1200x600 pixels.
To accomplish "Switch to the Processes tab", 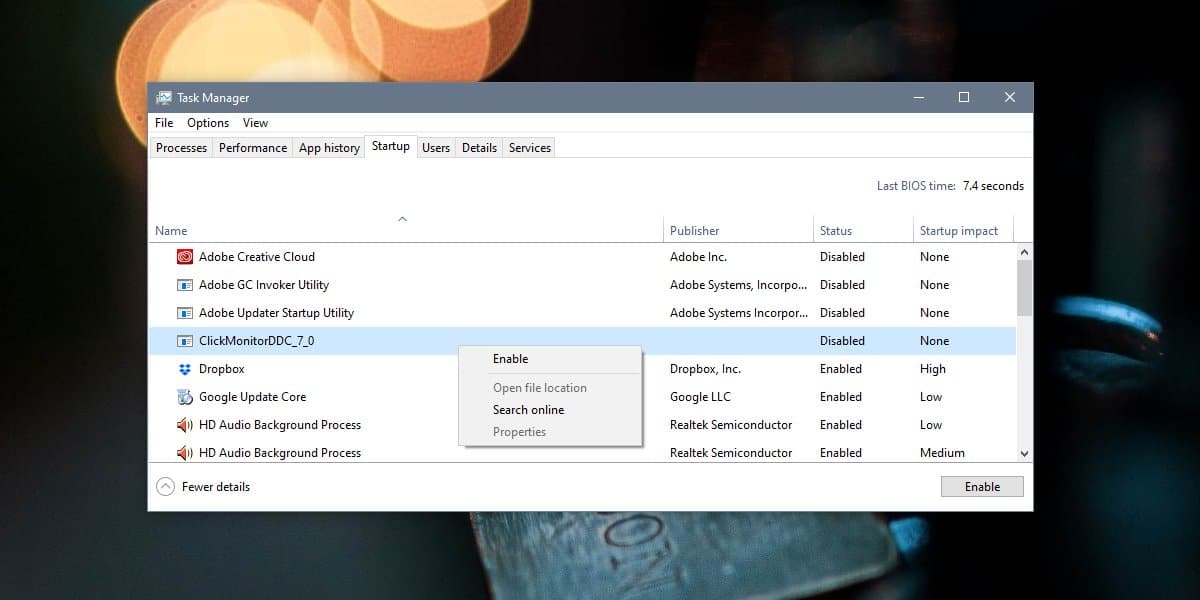I will [x=181, y=148].
